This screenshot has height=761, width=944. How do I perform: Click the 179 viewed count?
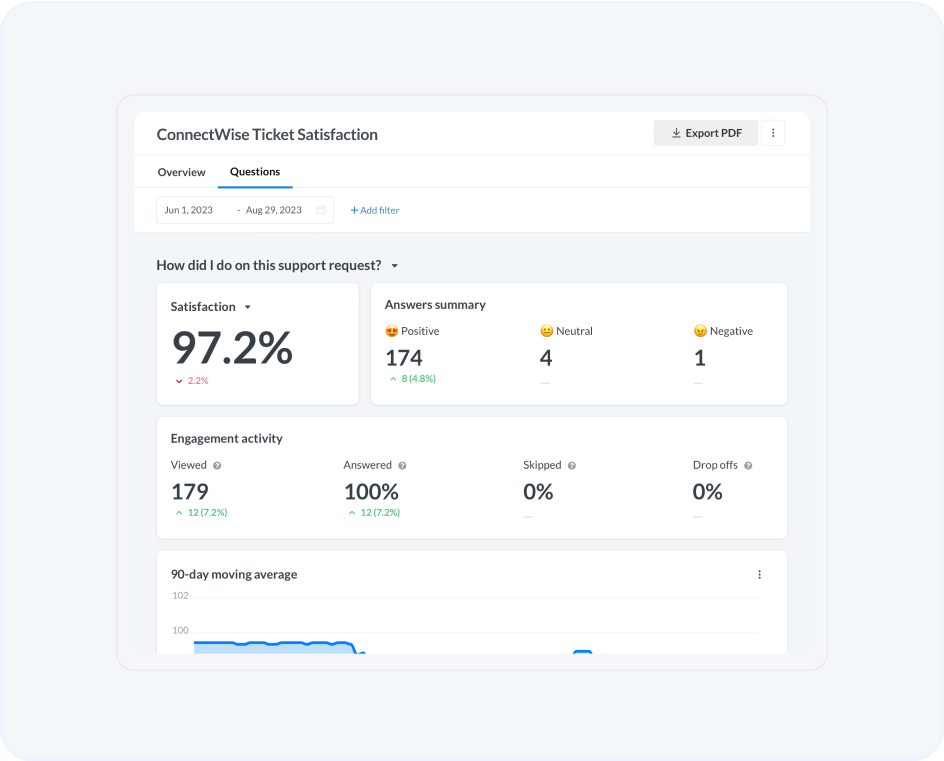pyautogui.click(x=190, y=492)
